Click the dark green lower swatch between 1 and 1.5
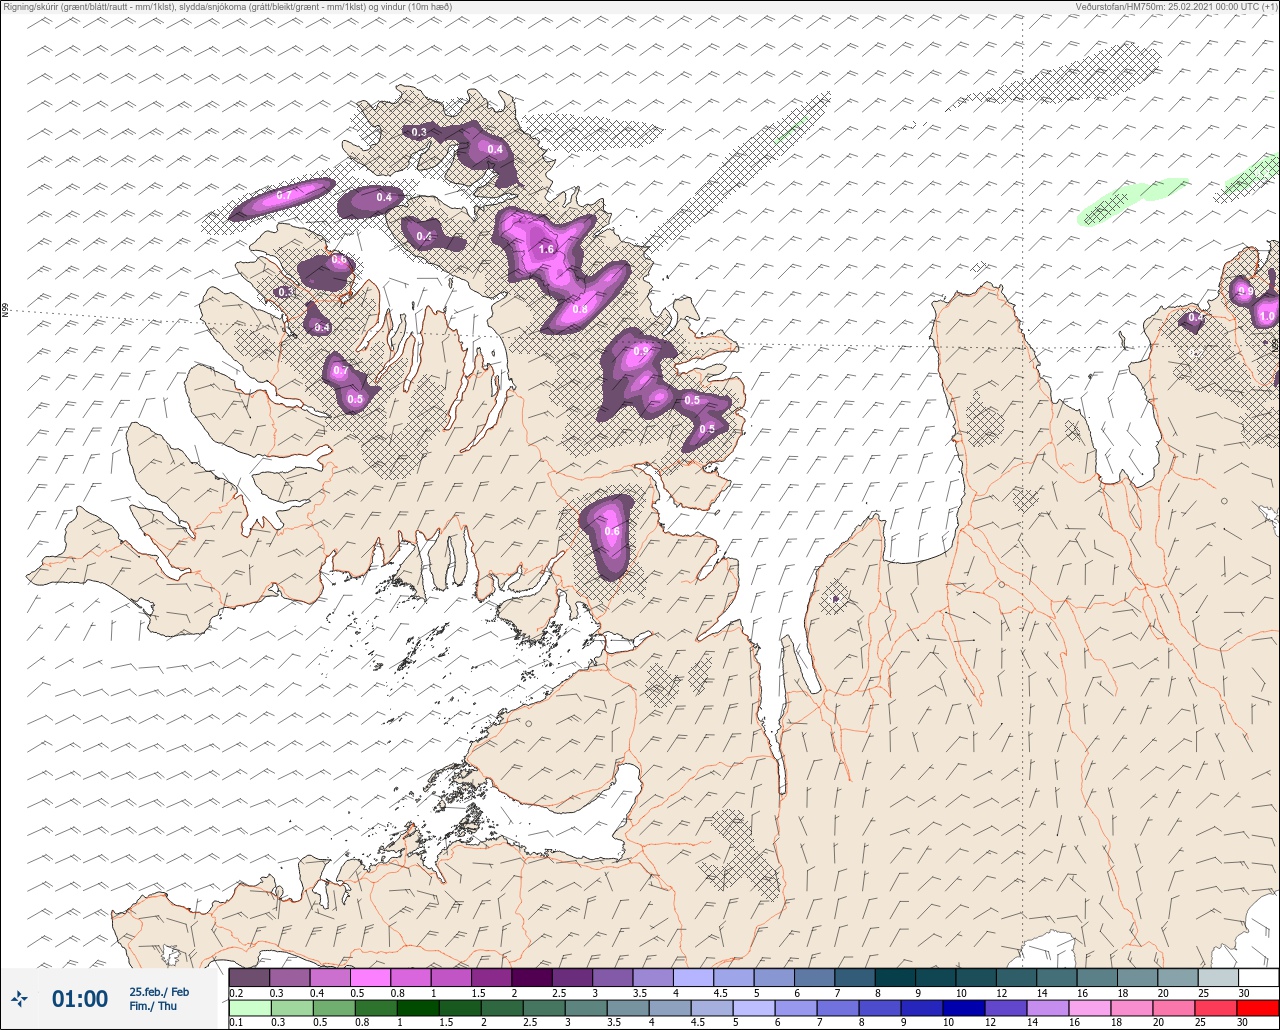 pyautogui.click(x=419, y=1008)
